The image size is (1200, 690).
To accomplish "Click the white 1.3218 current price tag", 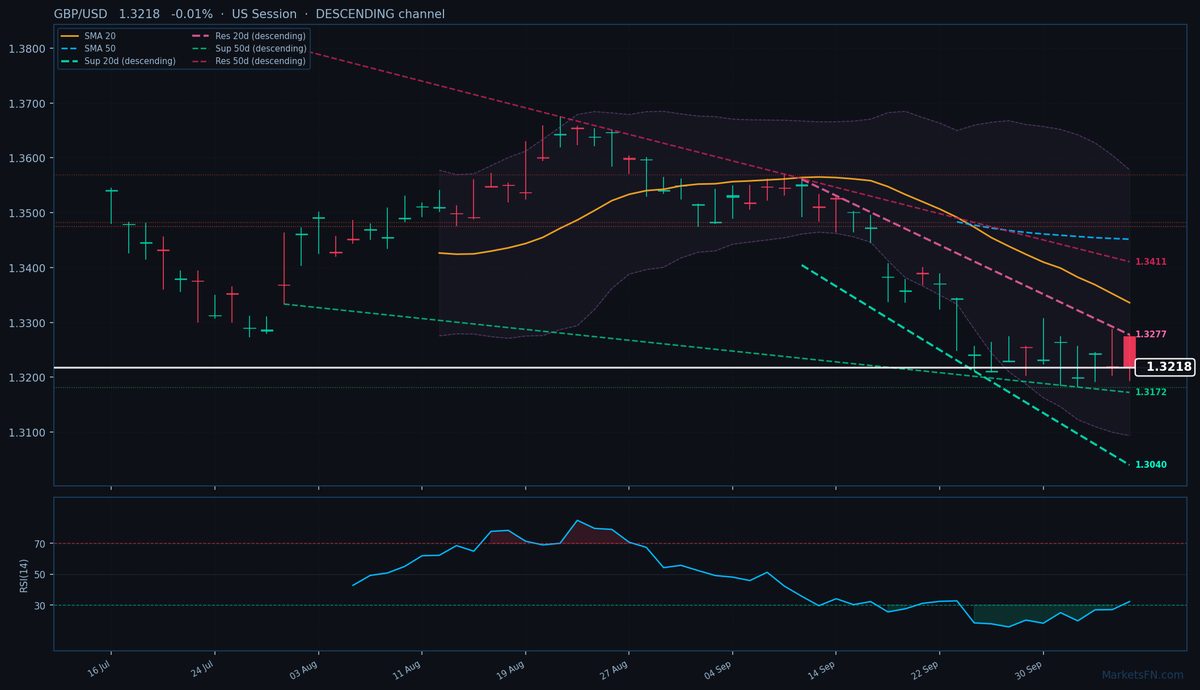I will point(1164,367).
